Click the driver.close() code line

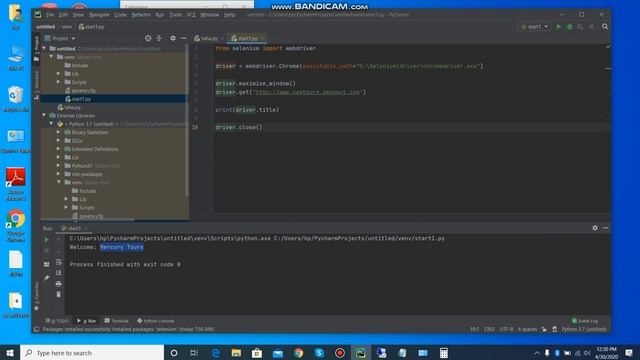239,127
